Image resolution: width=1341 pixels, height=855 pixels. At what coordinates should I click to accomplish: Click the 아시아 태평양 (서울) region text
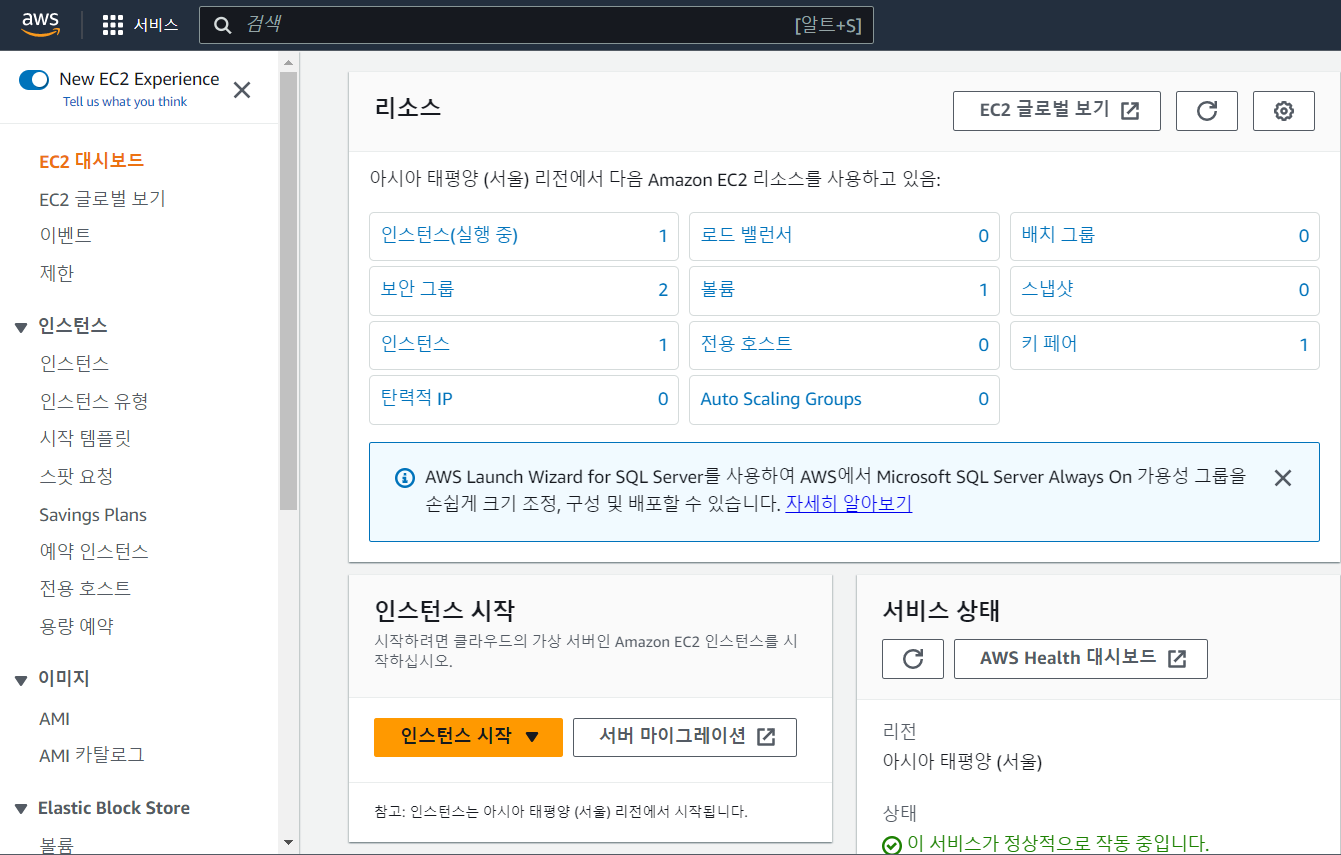click(962, 762)
